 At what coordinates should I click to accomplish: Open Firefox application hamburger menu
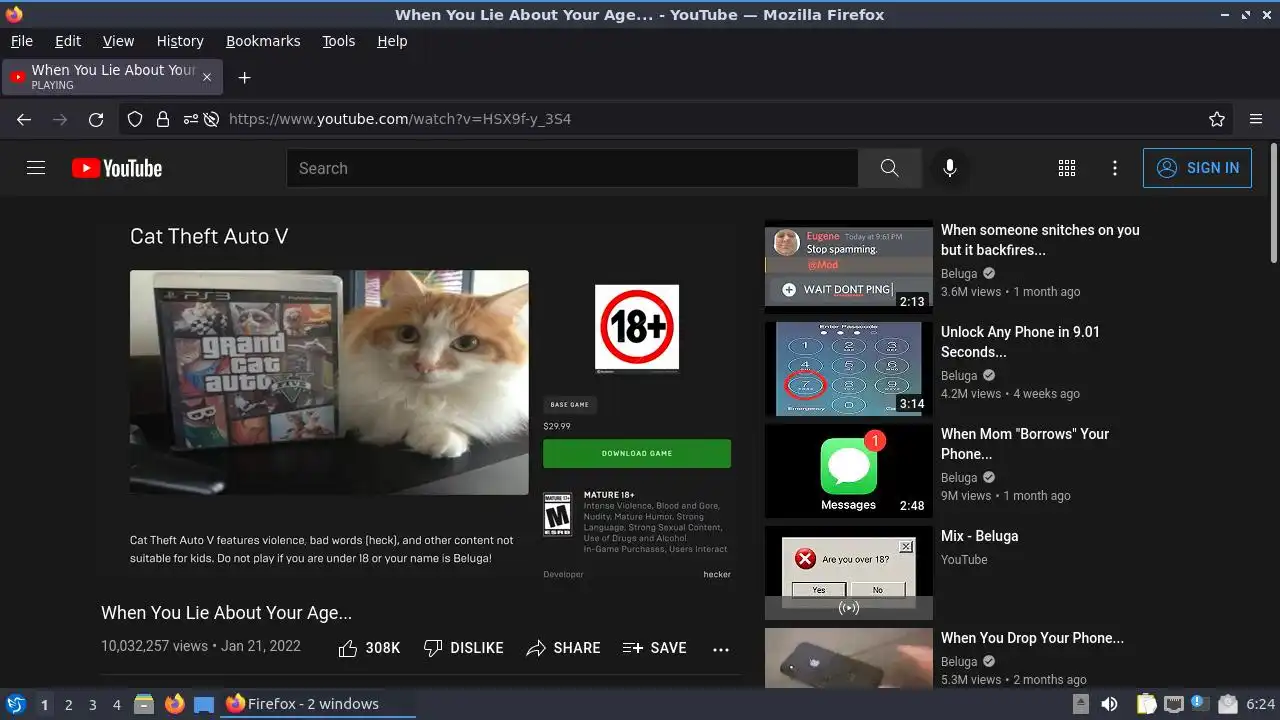pos(1256,119)
